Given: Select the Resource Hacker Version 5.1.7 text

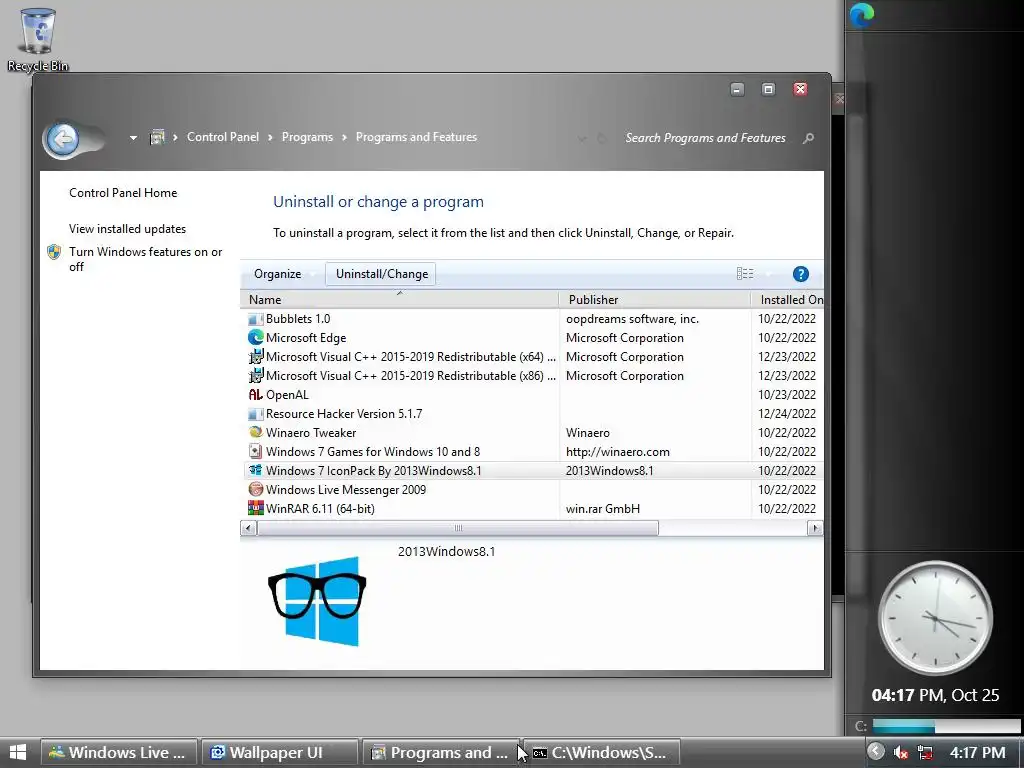Looking at the screenshot, I should [344, 414].
